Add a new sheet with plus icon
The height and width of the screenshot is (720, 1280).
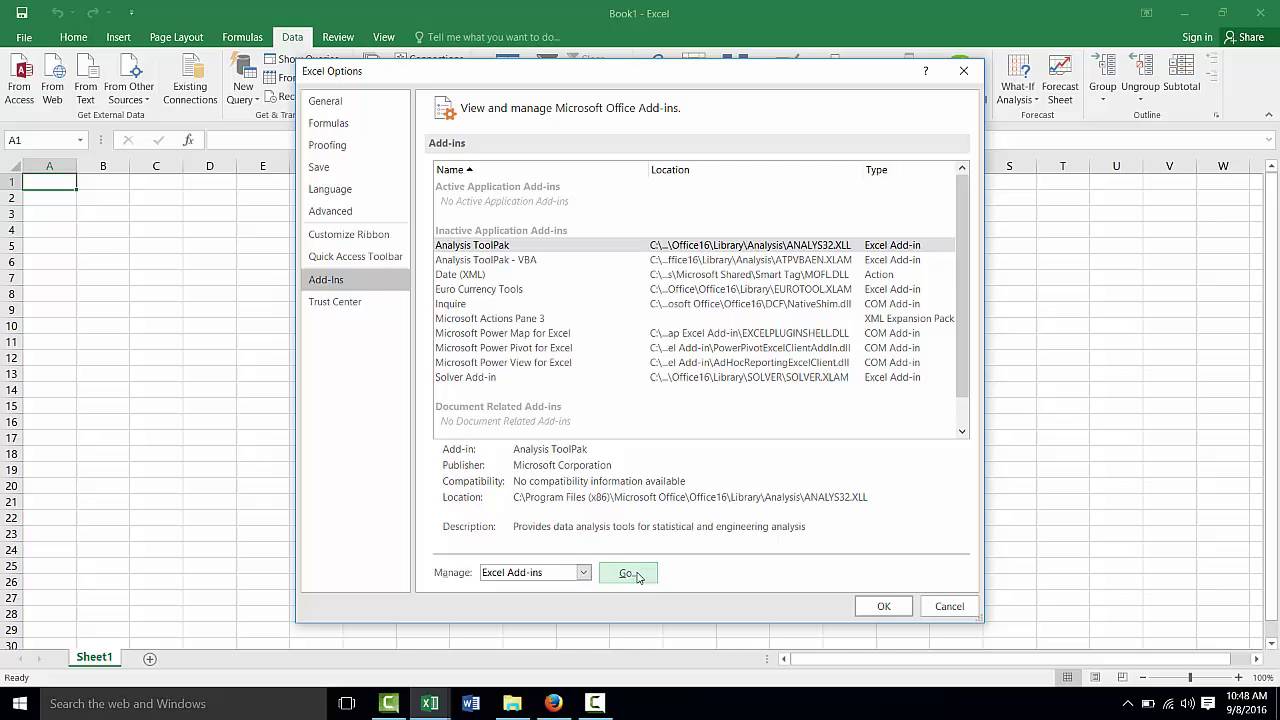tap(150, 658)
